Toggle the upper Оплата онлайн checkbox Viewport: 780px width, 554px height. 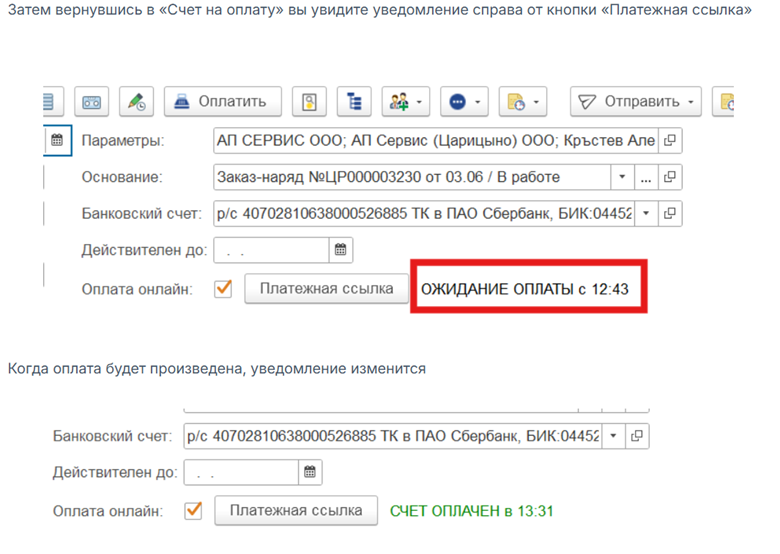tap(224, 288)
